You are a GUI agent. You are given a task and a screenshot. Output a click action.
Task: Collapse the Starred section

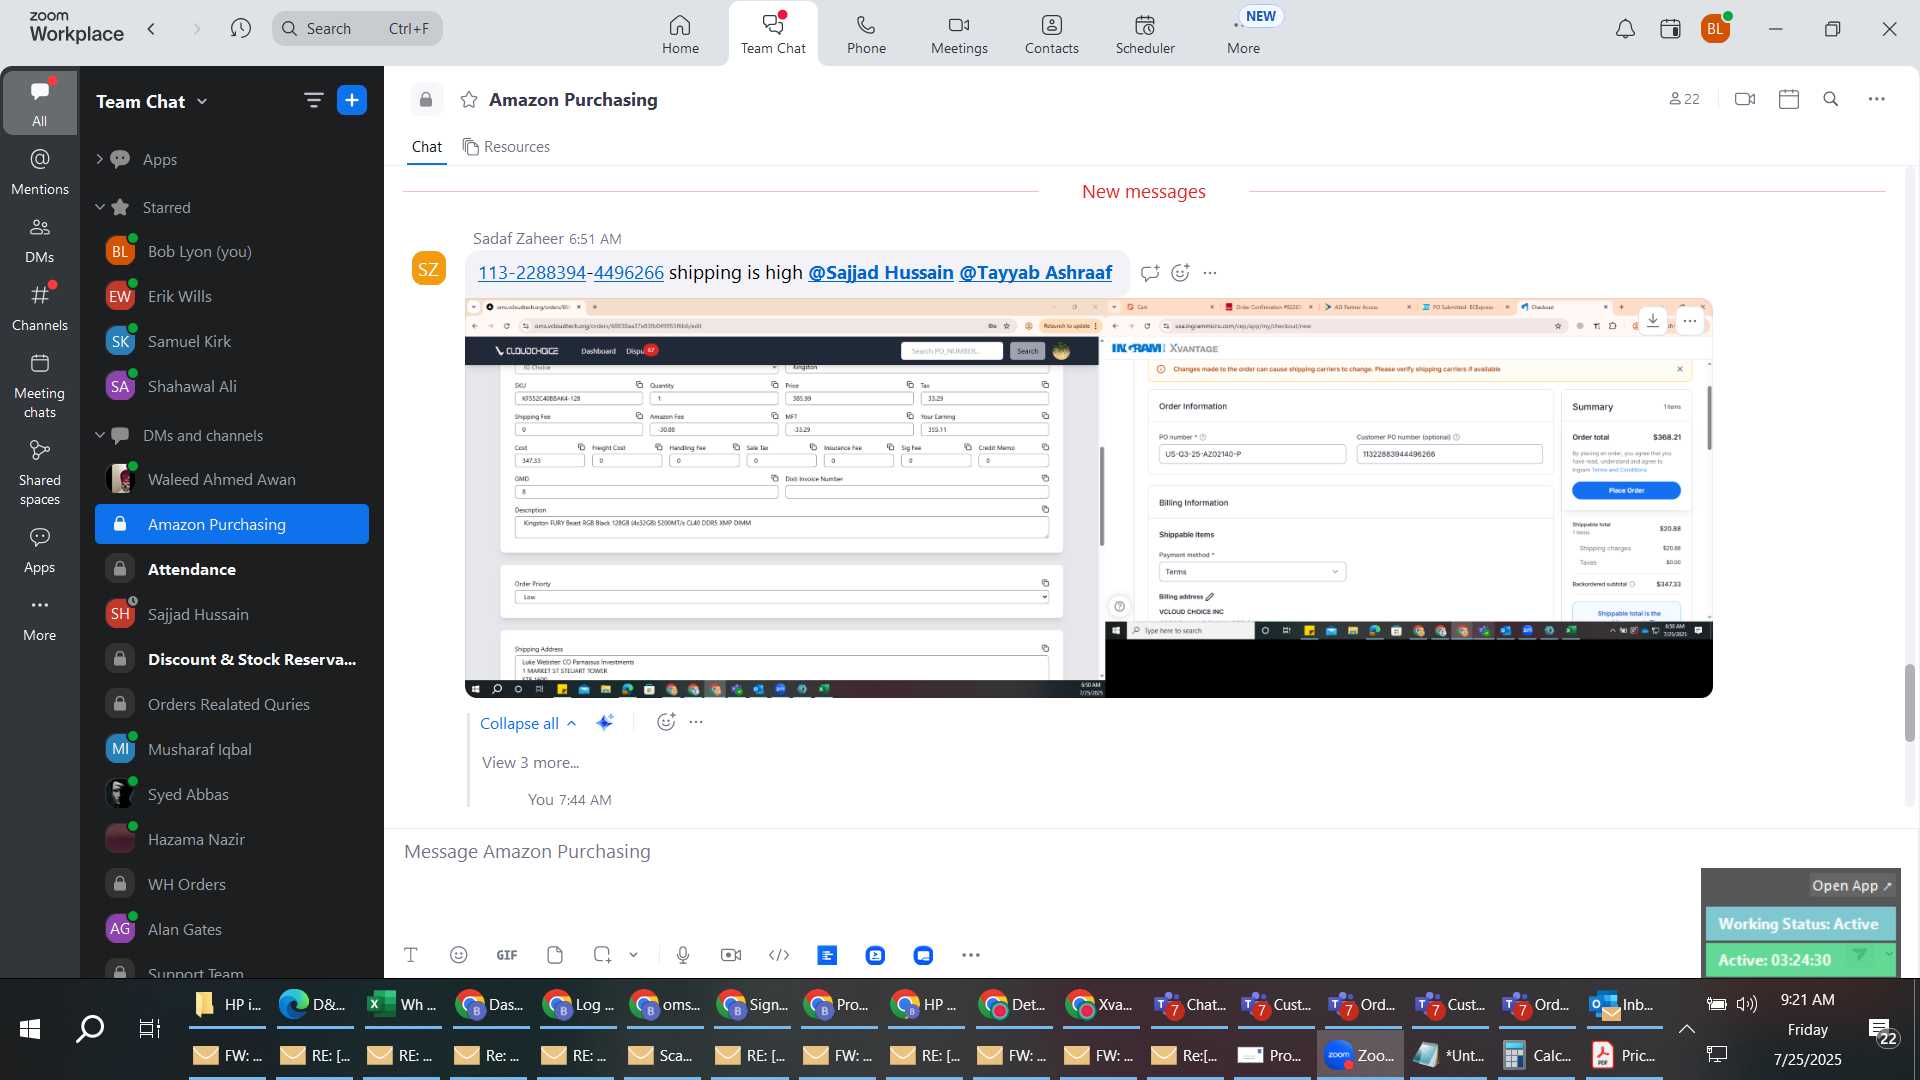tap(99, 207)
